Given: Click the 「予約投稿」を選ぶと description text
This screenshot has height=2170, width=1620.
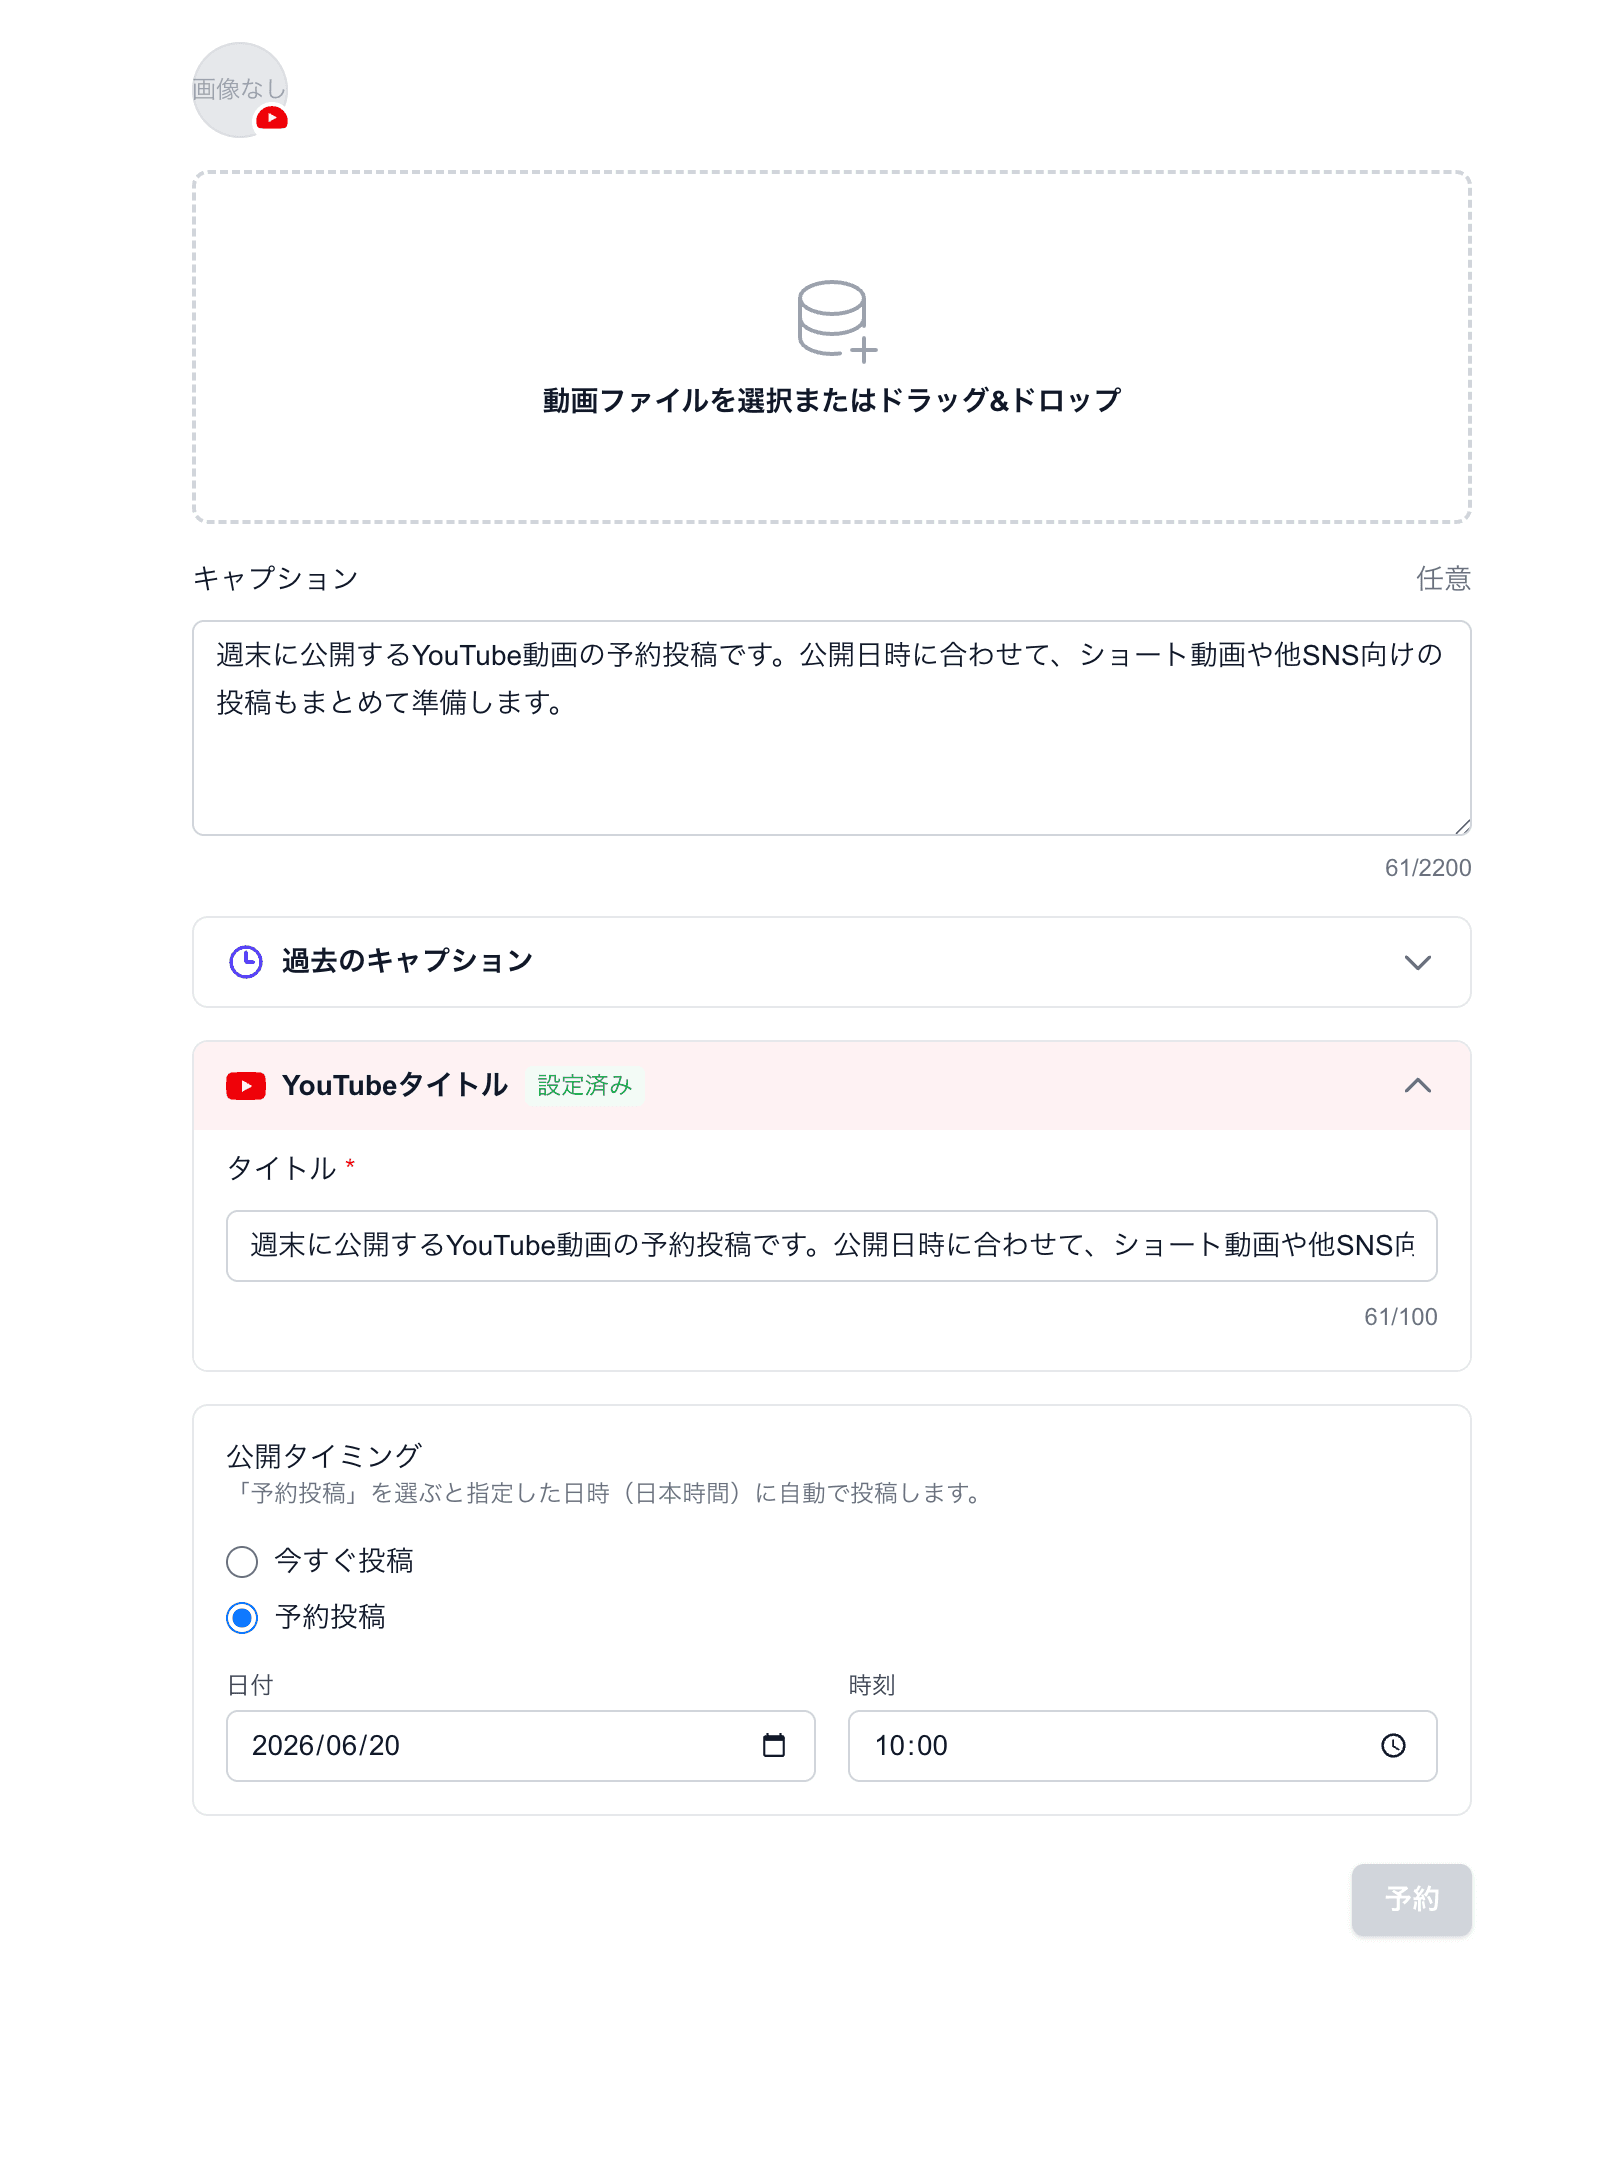Looking at the screenshot, I should pos(608,1494).
